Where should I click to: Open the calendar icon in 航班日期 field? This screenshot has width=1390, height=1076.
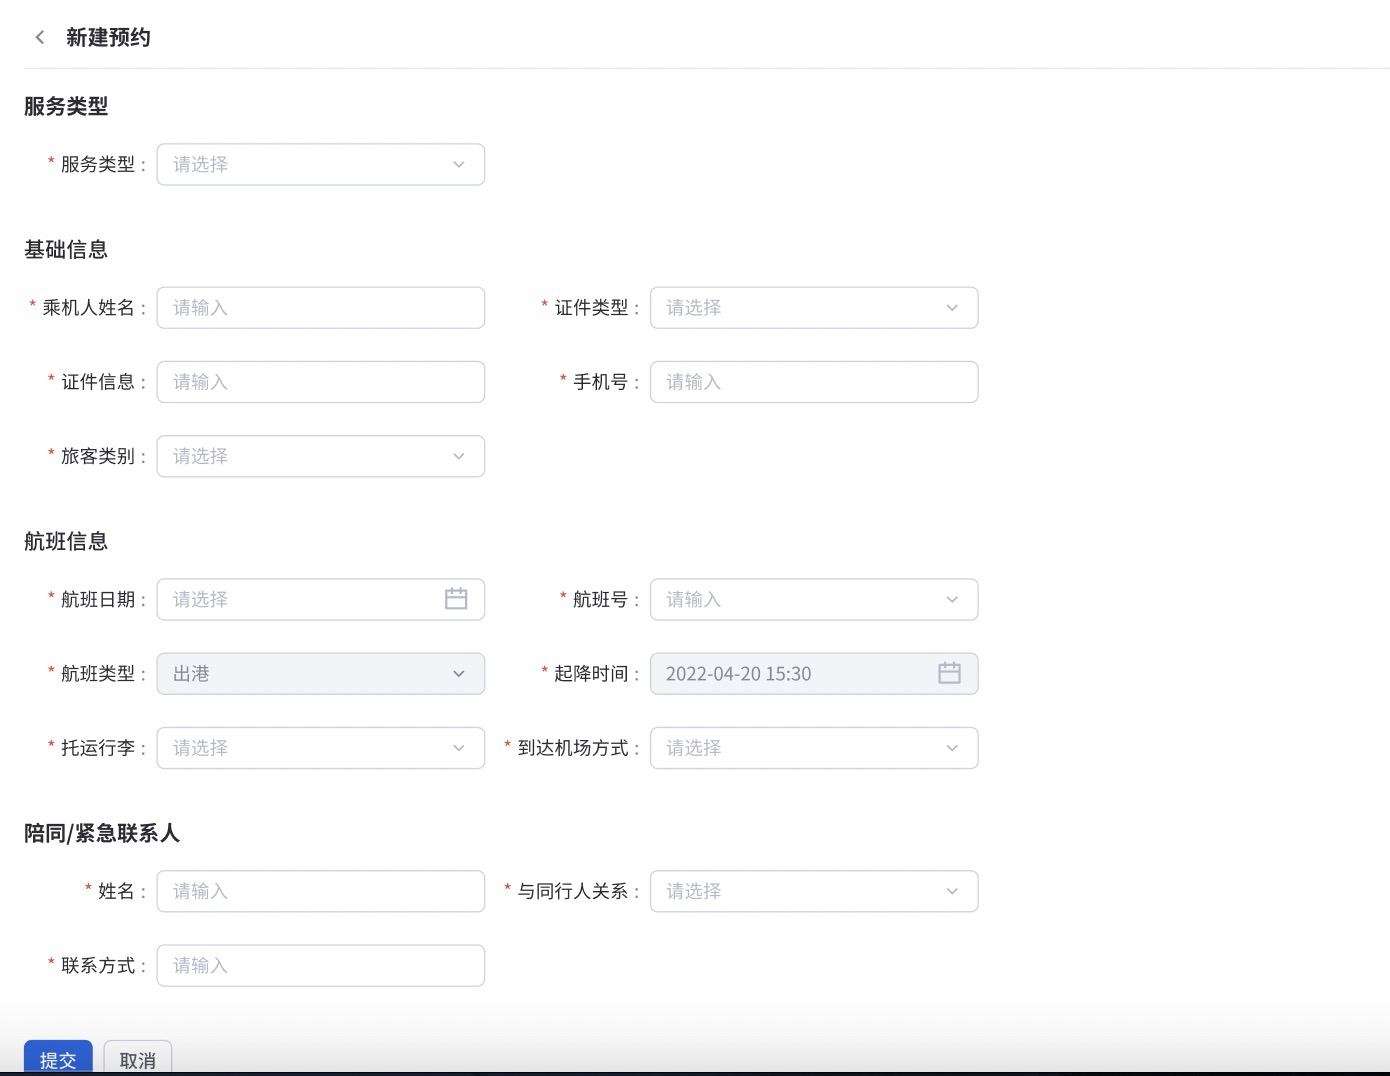[456, 599]
